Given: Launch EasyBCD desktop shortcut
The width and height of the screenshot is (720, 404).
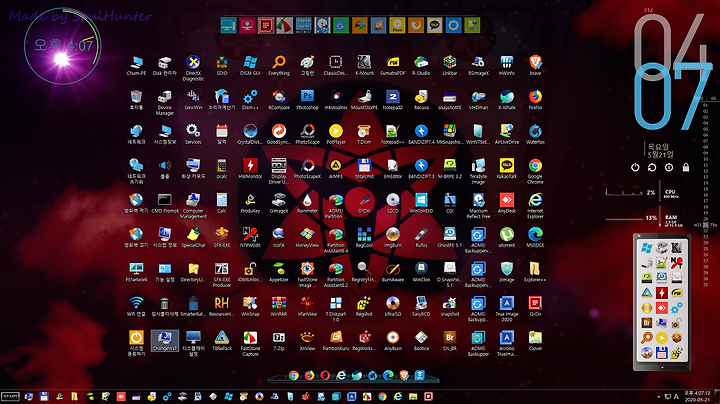Looking at the screenshot, I should point(421,306).
